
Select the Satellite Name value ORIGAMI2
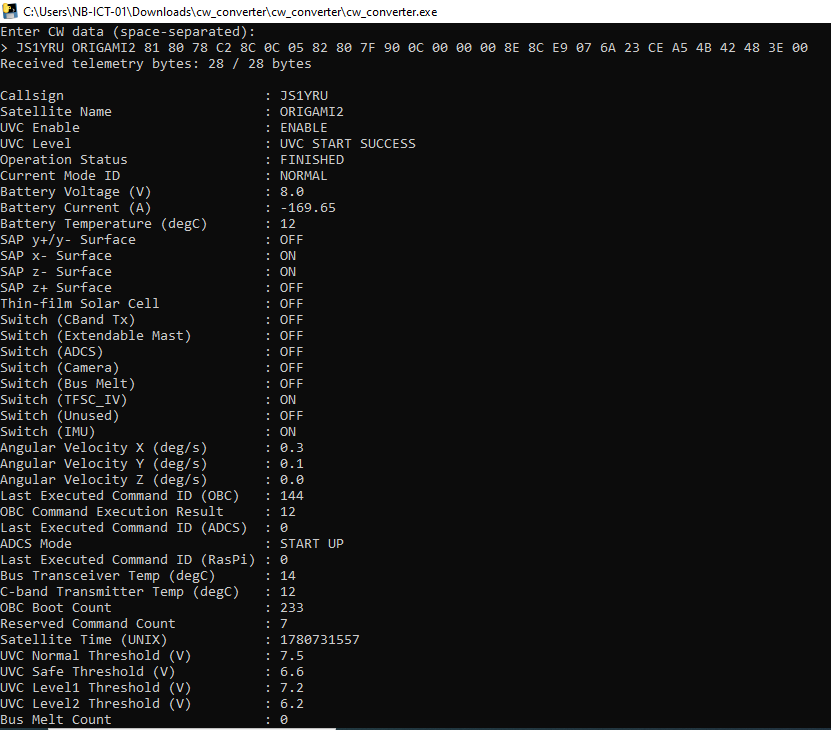(312, 112)
